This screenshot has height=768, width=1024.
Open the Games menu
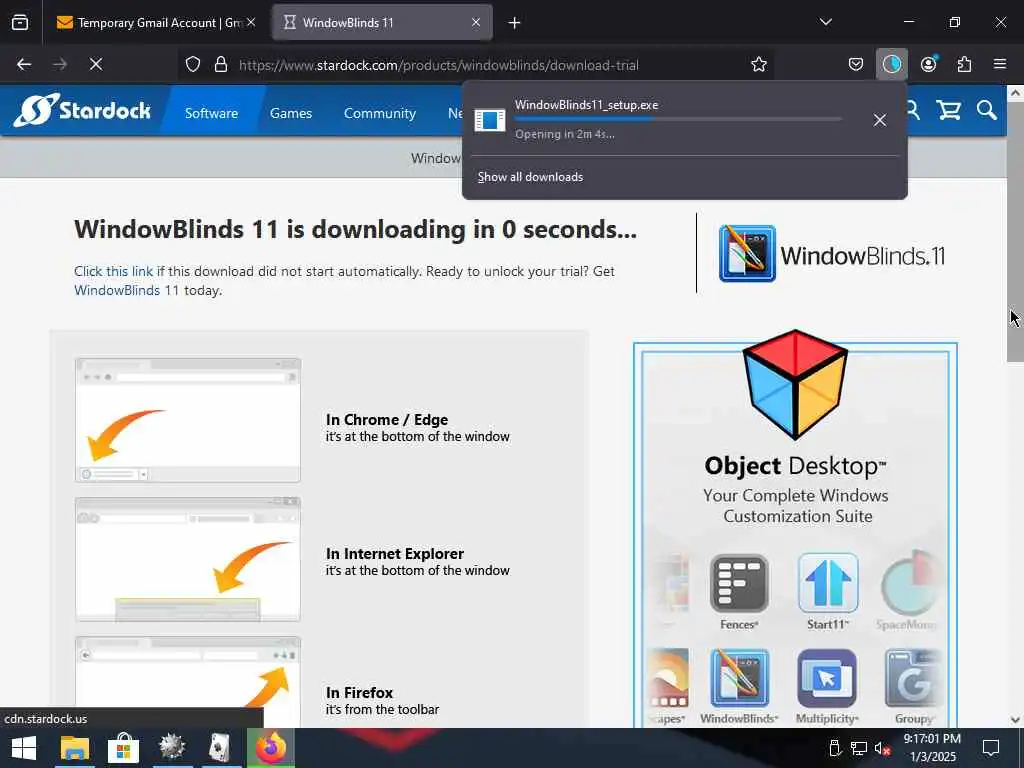[x=291, y=113]
